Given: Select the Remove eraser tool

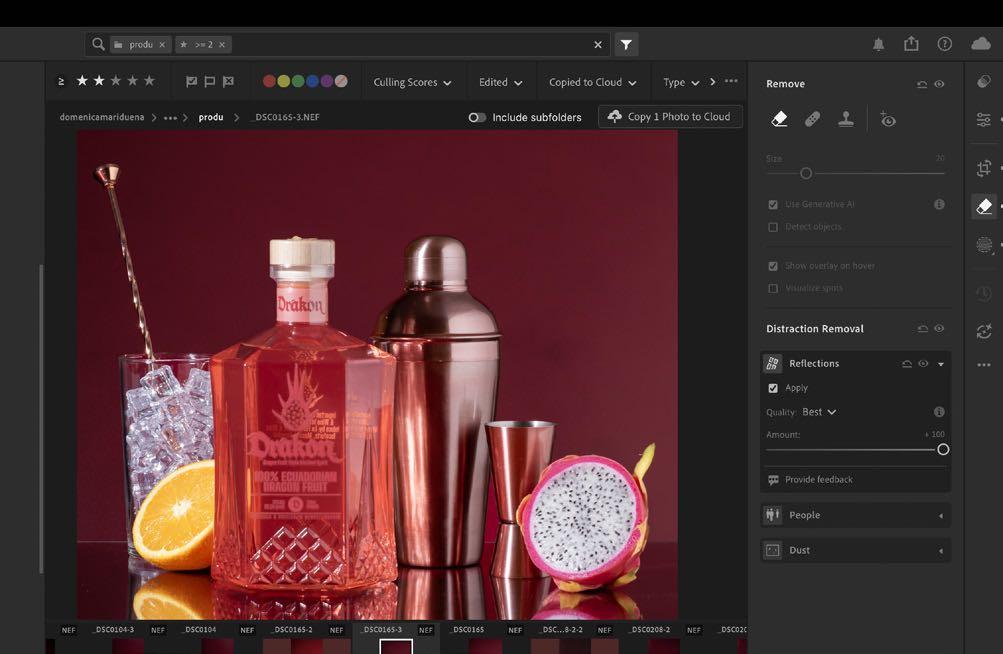Looking at the screenshot, I should tap(780, 119).
